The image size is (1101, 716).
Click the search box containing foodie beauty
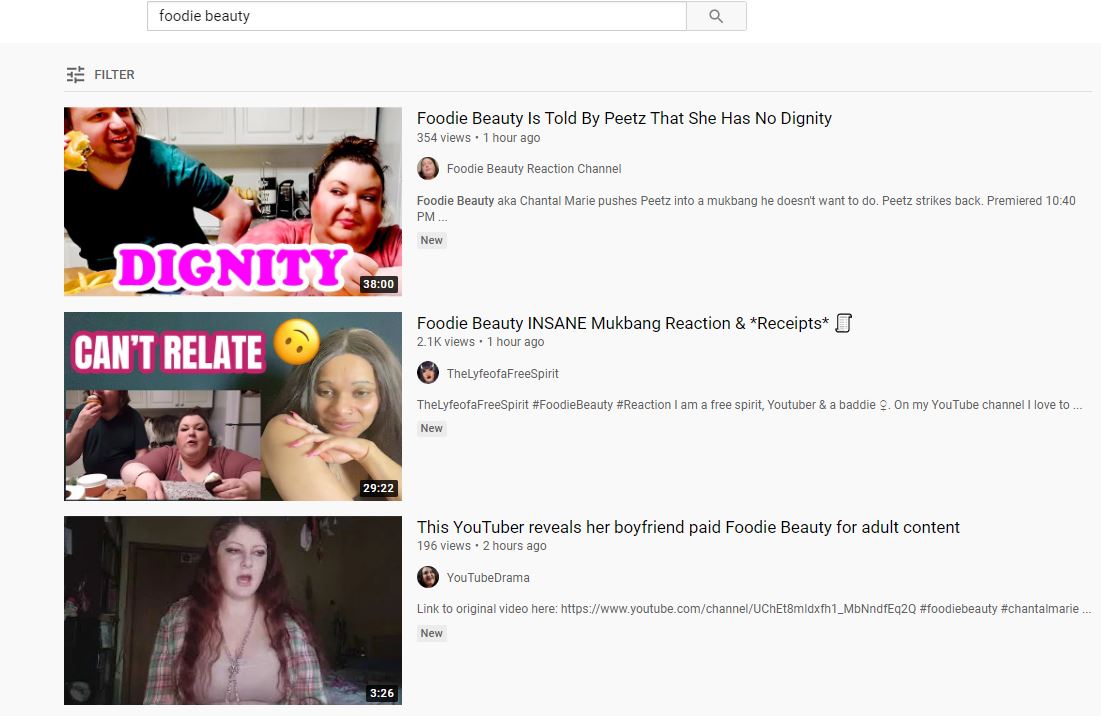(416, 16)
